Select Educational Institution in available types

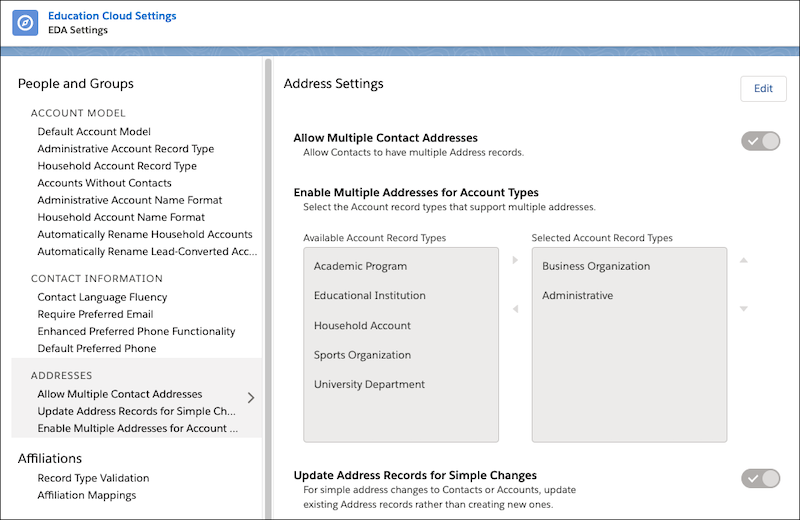point(369,295)
